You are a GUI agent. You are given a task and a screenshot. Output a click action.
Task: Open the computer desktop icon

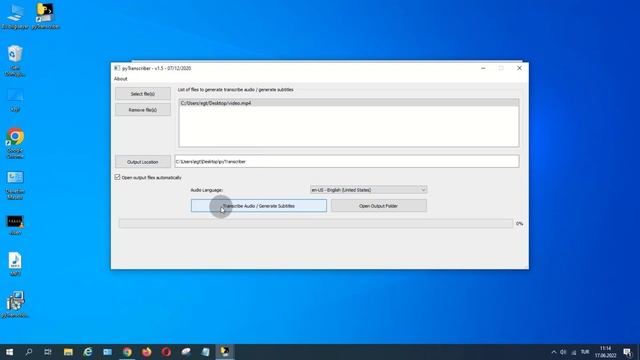coord(15,16)
